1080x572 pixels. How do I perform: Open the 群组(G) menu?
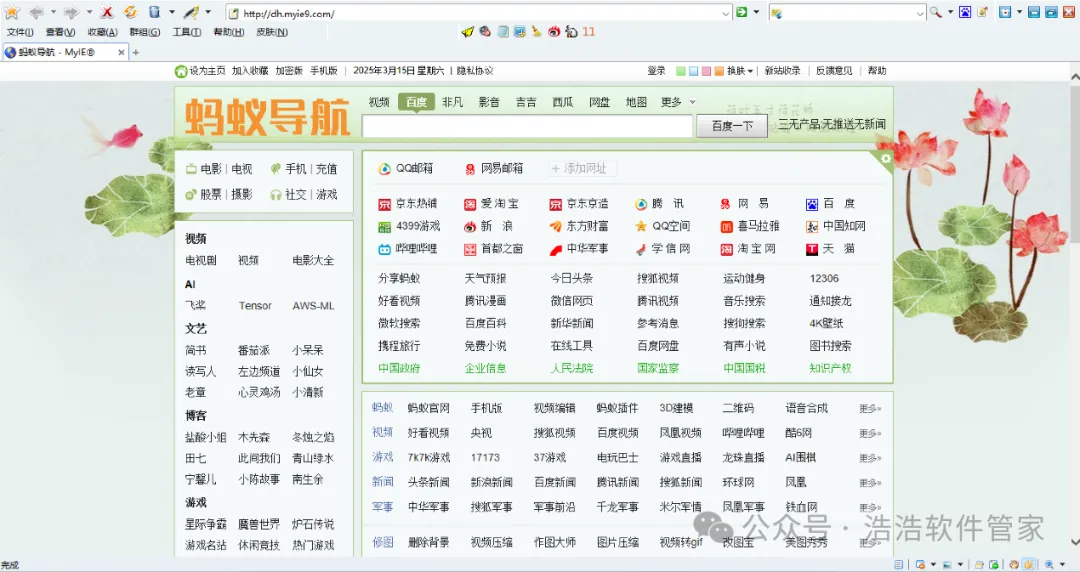[x=145, y=32]
